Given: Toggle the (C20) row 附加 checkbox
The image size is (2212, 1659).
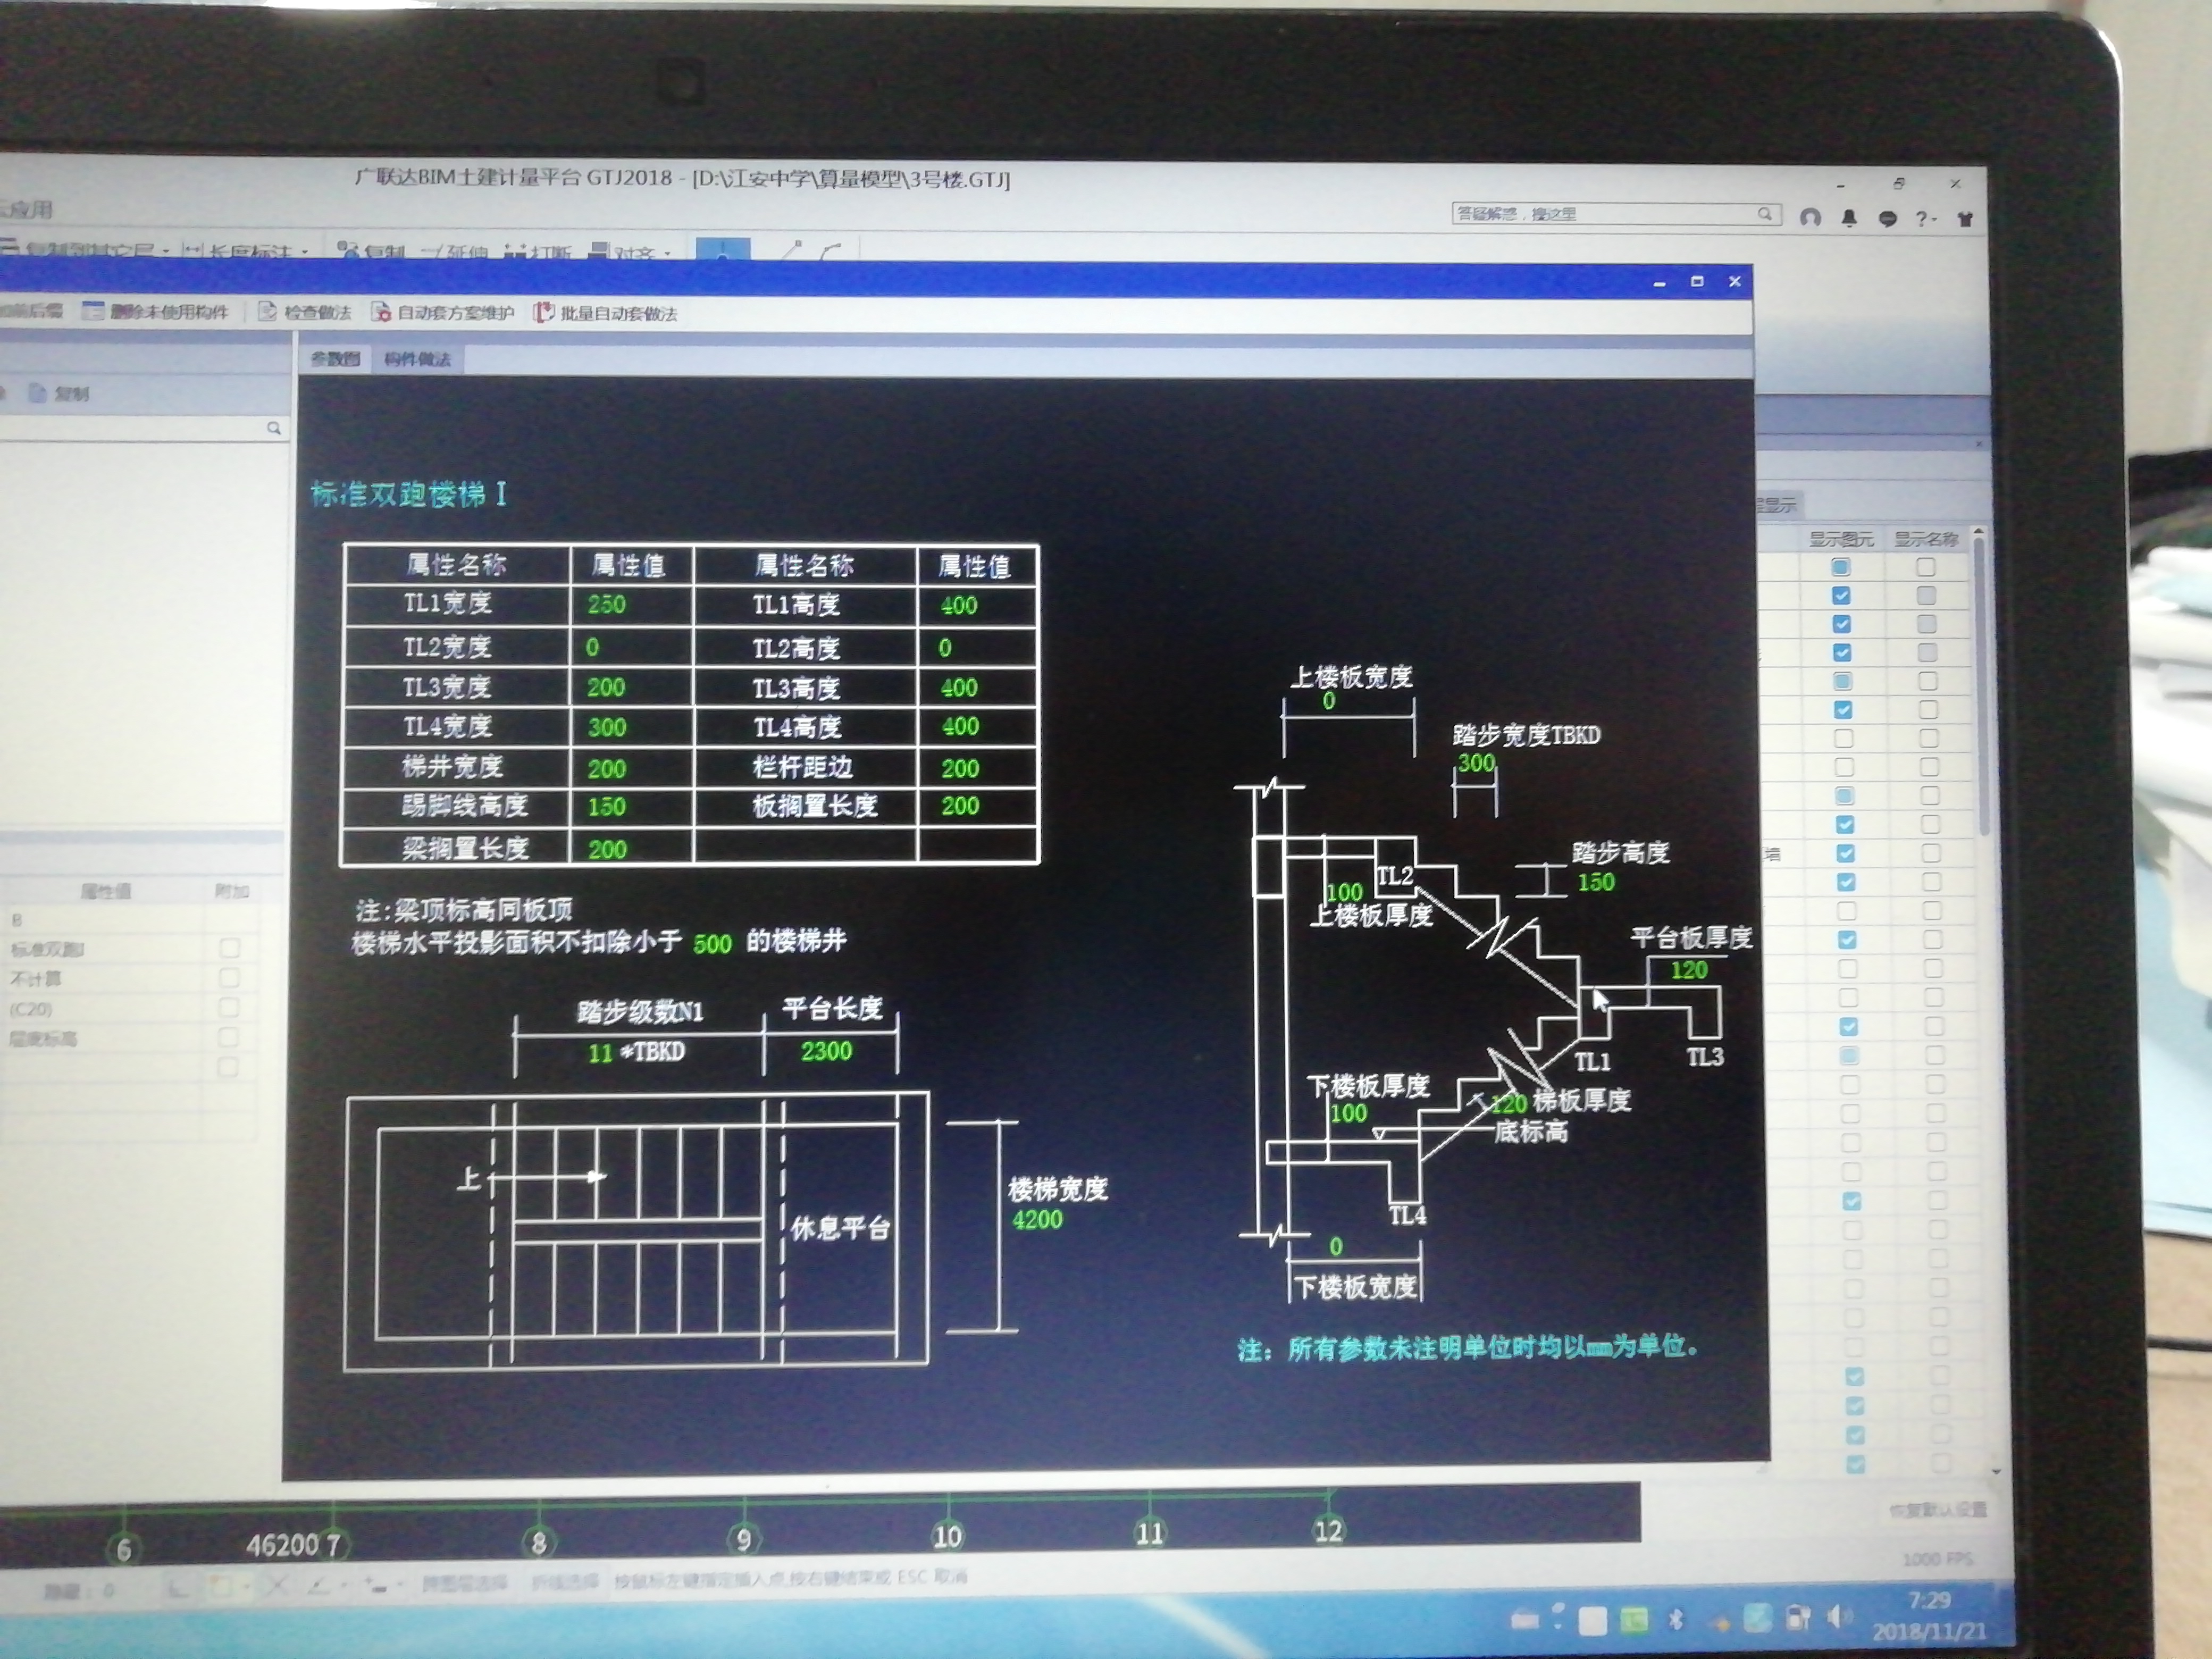Looking at the screenshot, I should [x=229, y=1007].
